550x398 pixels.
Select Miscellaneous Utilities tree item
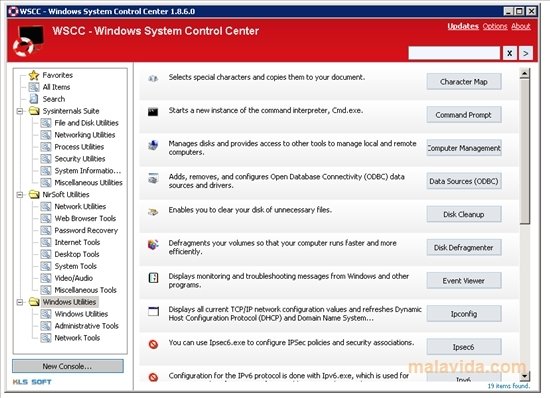click(x=88, y=183)
